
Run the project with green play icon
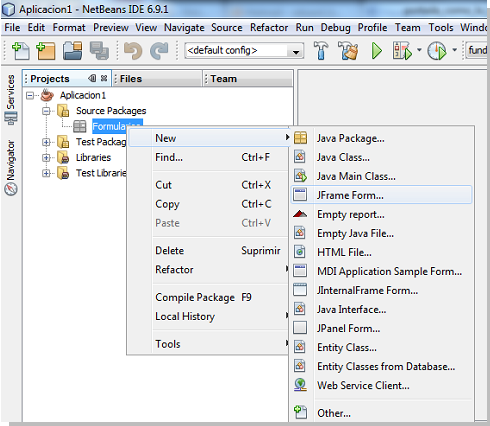[x=377, y=51]
